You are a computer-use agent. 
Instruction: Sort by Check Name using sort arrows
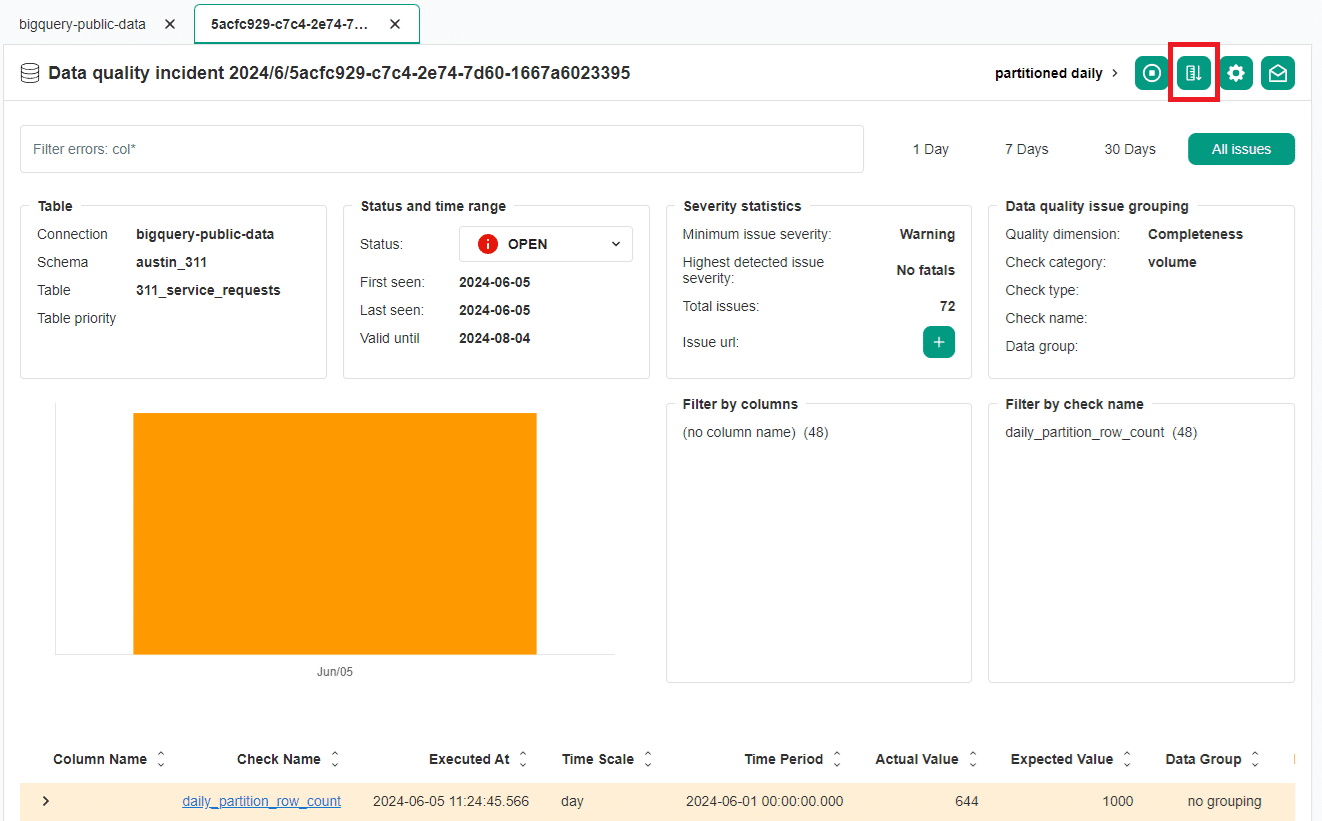(335, 759)
